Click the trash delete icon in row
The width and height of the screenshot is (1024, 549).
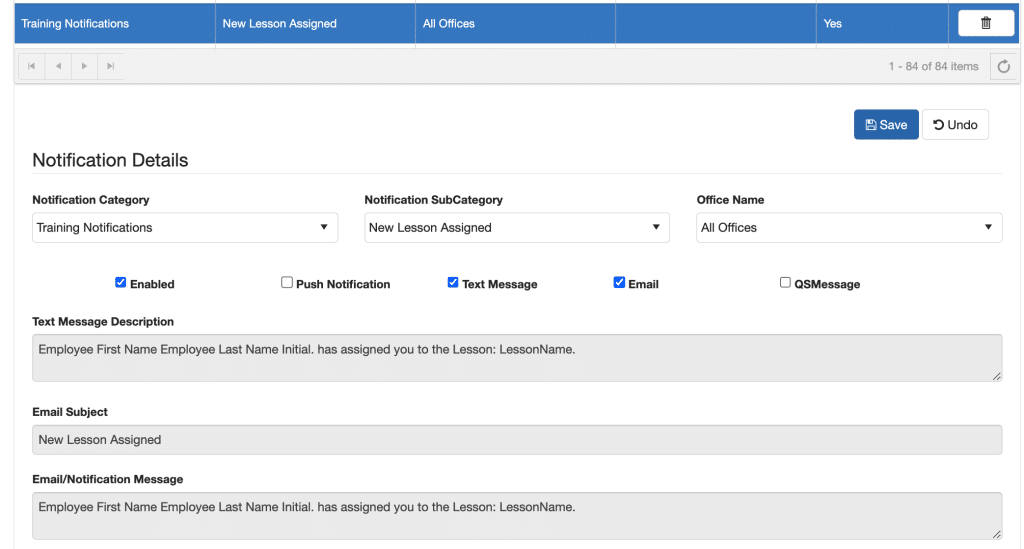point(985,23)
